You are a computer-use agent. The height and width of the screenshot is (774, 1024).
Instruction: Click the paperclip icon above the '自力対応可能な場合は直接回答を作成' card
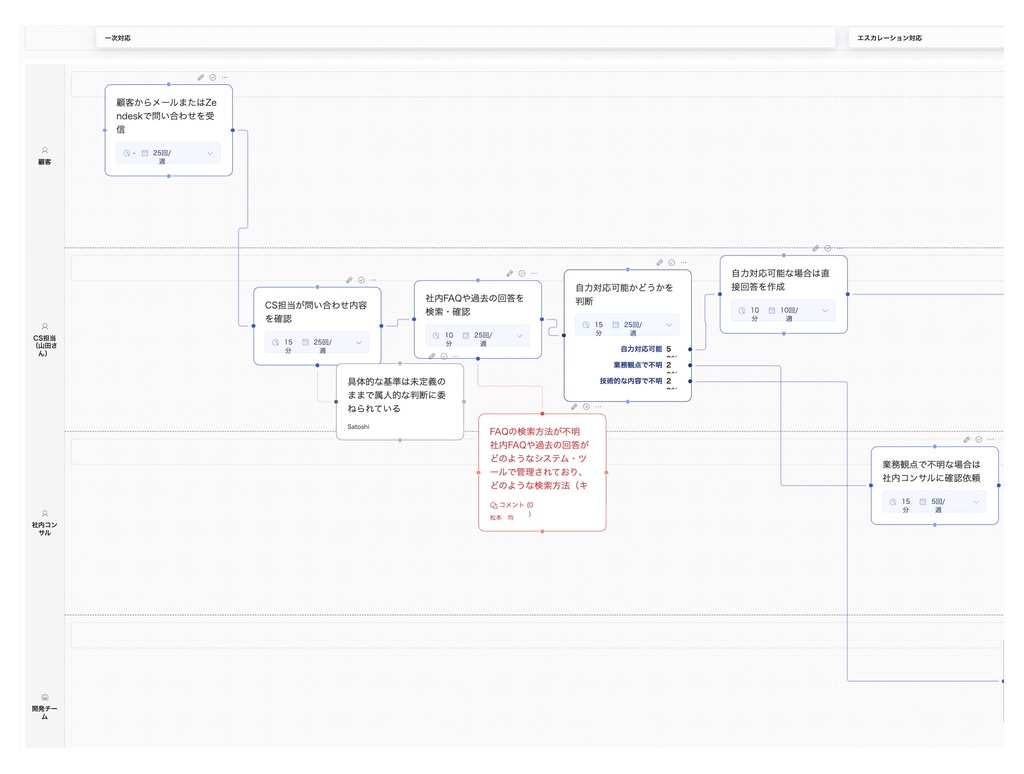pos(815,248)
